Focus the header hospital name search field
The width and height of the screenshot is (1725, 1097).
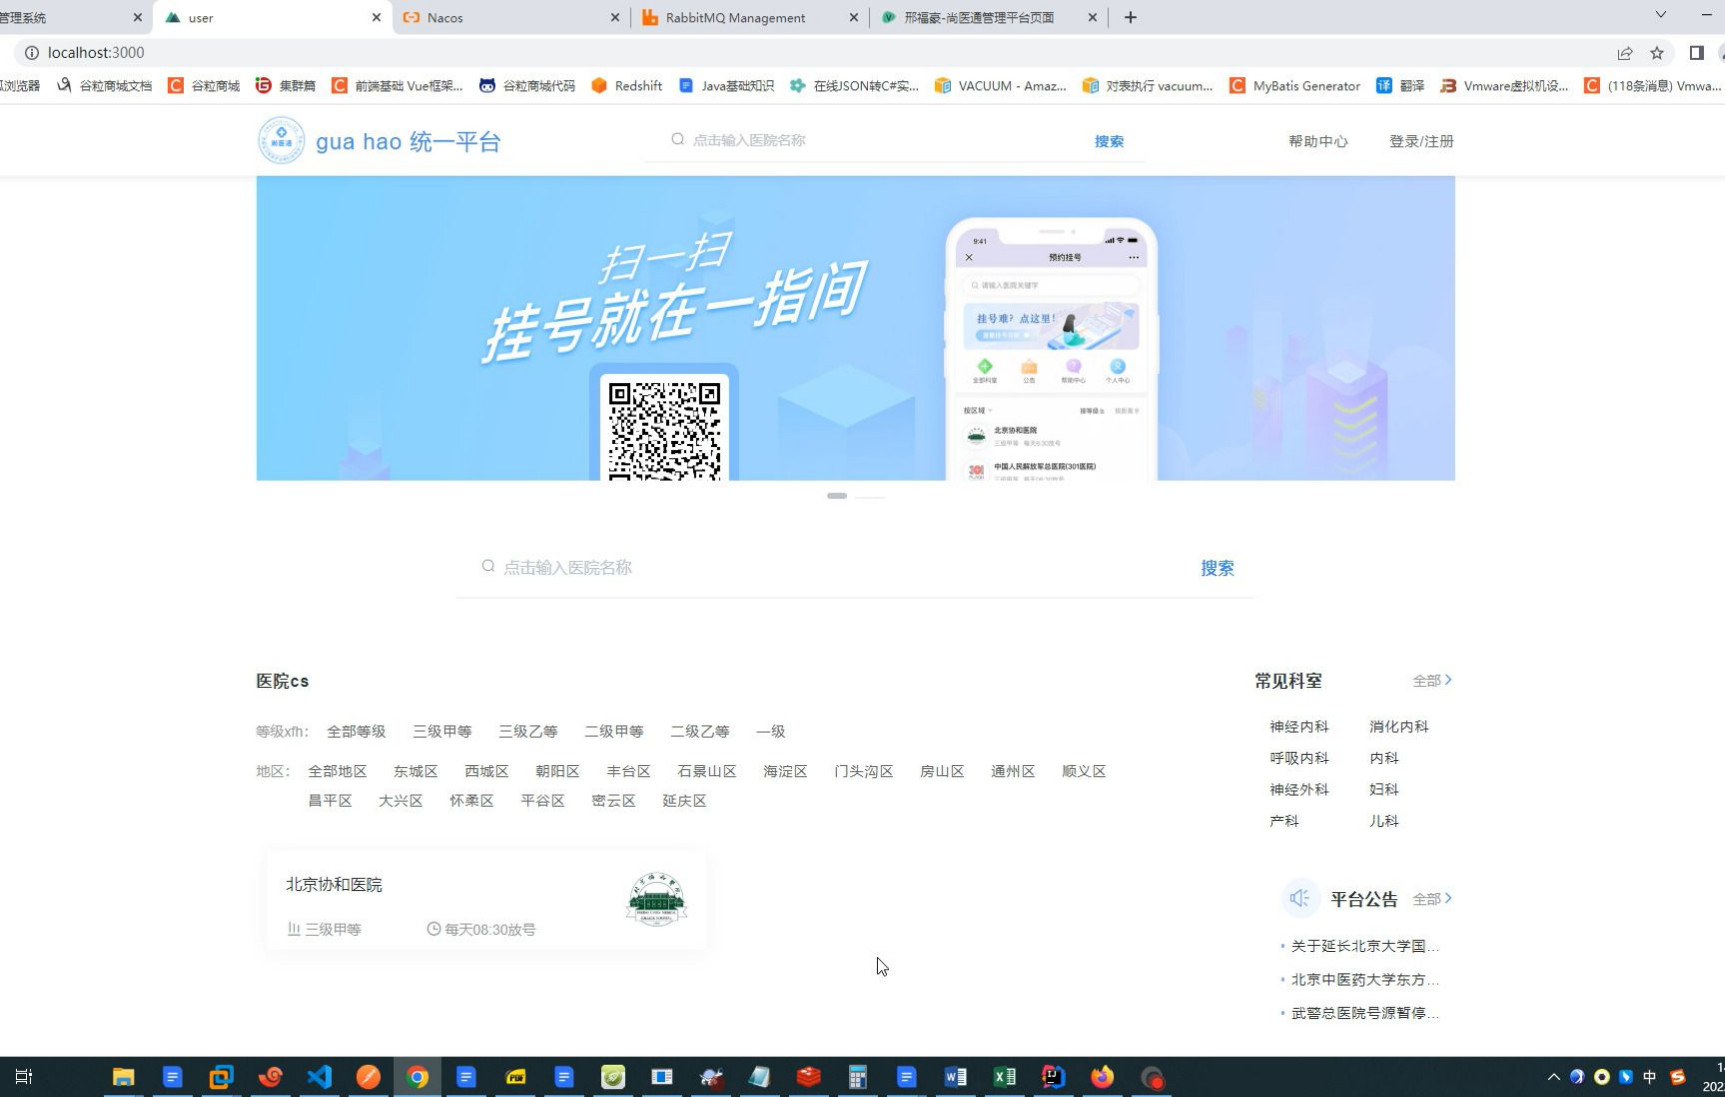point(880,140)
